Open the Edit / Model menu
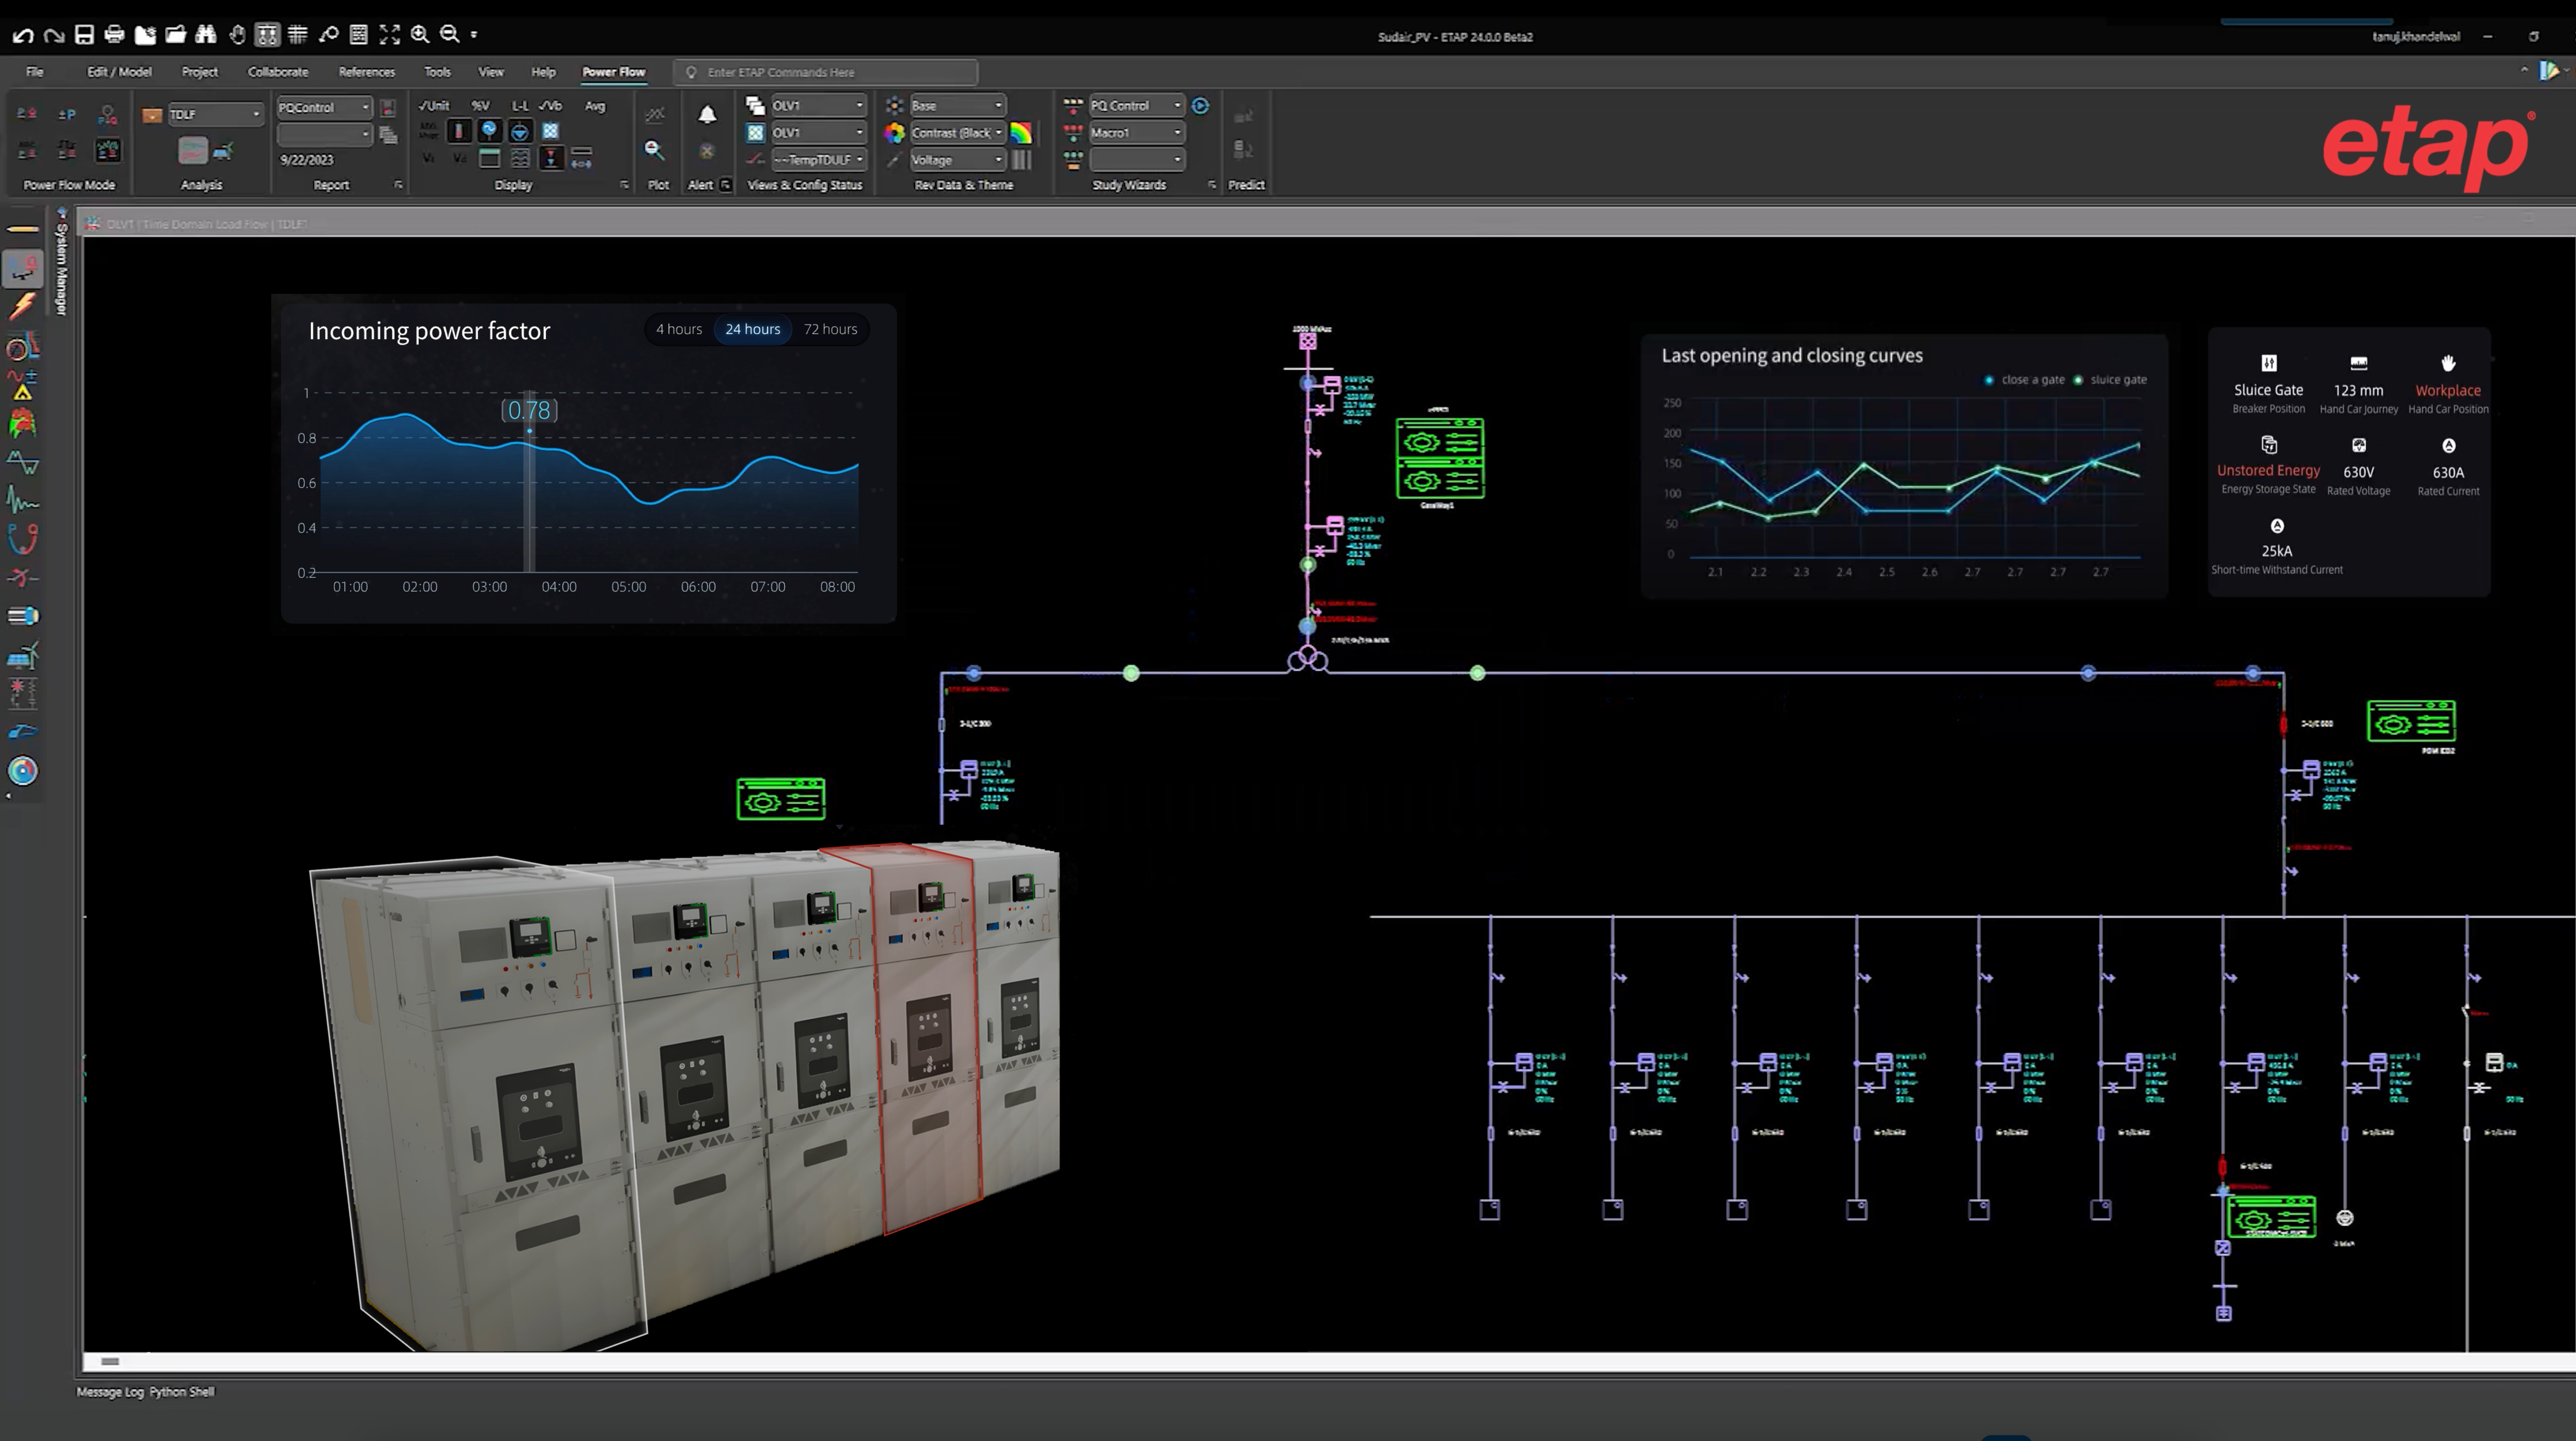The height and width of the screenshot is (1441, 2576). (119, 72)
